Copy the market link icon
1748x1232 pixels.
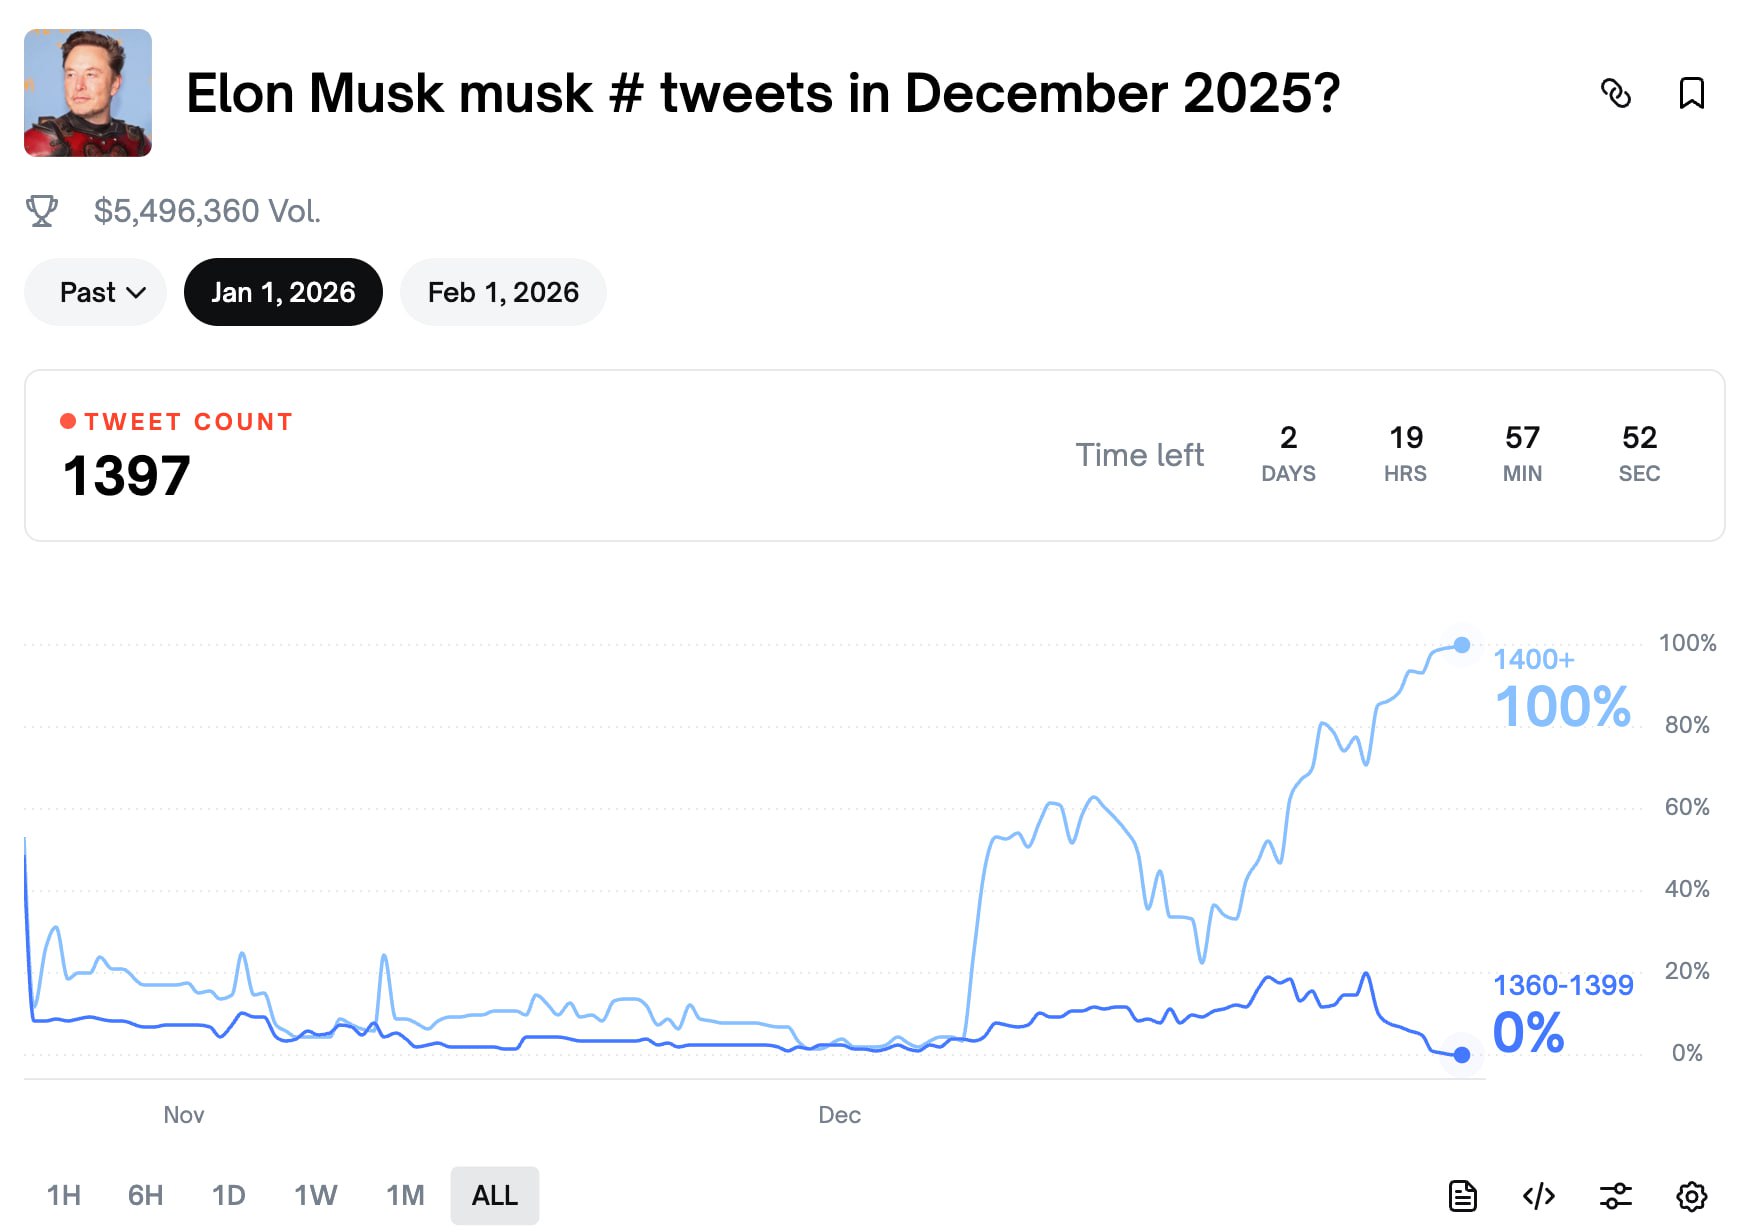(1616, 93)
